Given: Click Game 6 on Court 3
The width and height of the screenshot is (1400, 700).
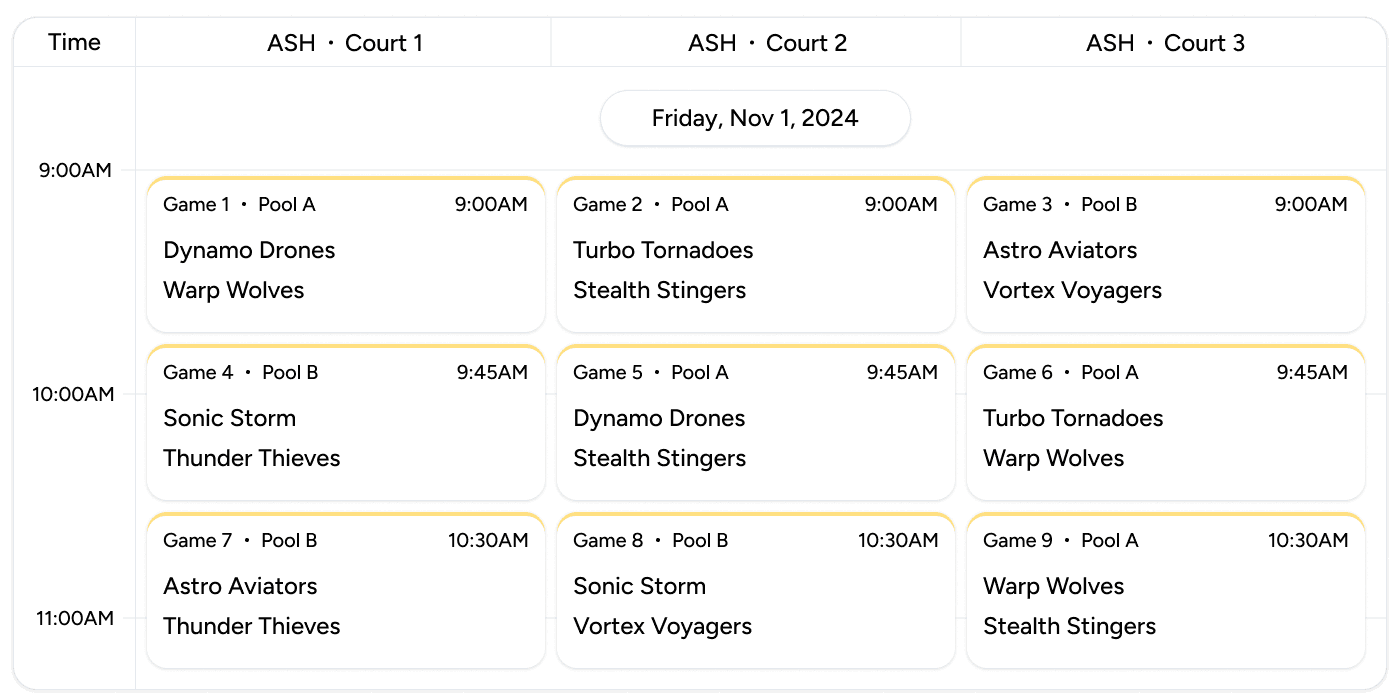Looking at the screenshot, I should (x=1166, y=421).
